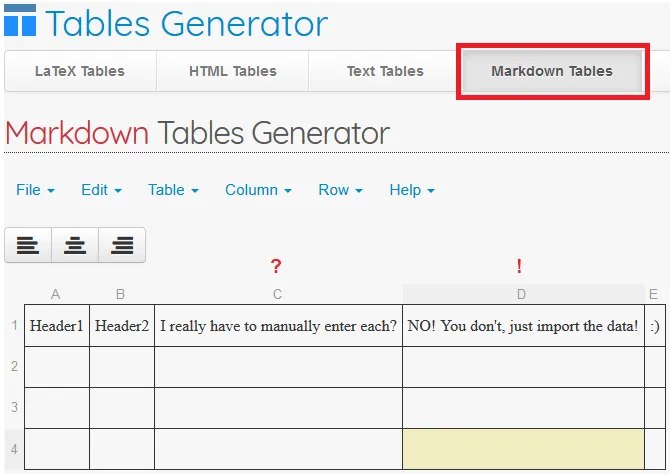The image size is (670, 474).
Task: Open the Table dropdown menu
Action: click(x=173, y=190)
